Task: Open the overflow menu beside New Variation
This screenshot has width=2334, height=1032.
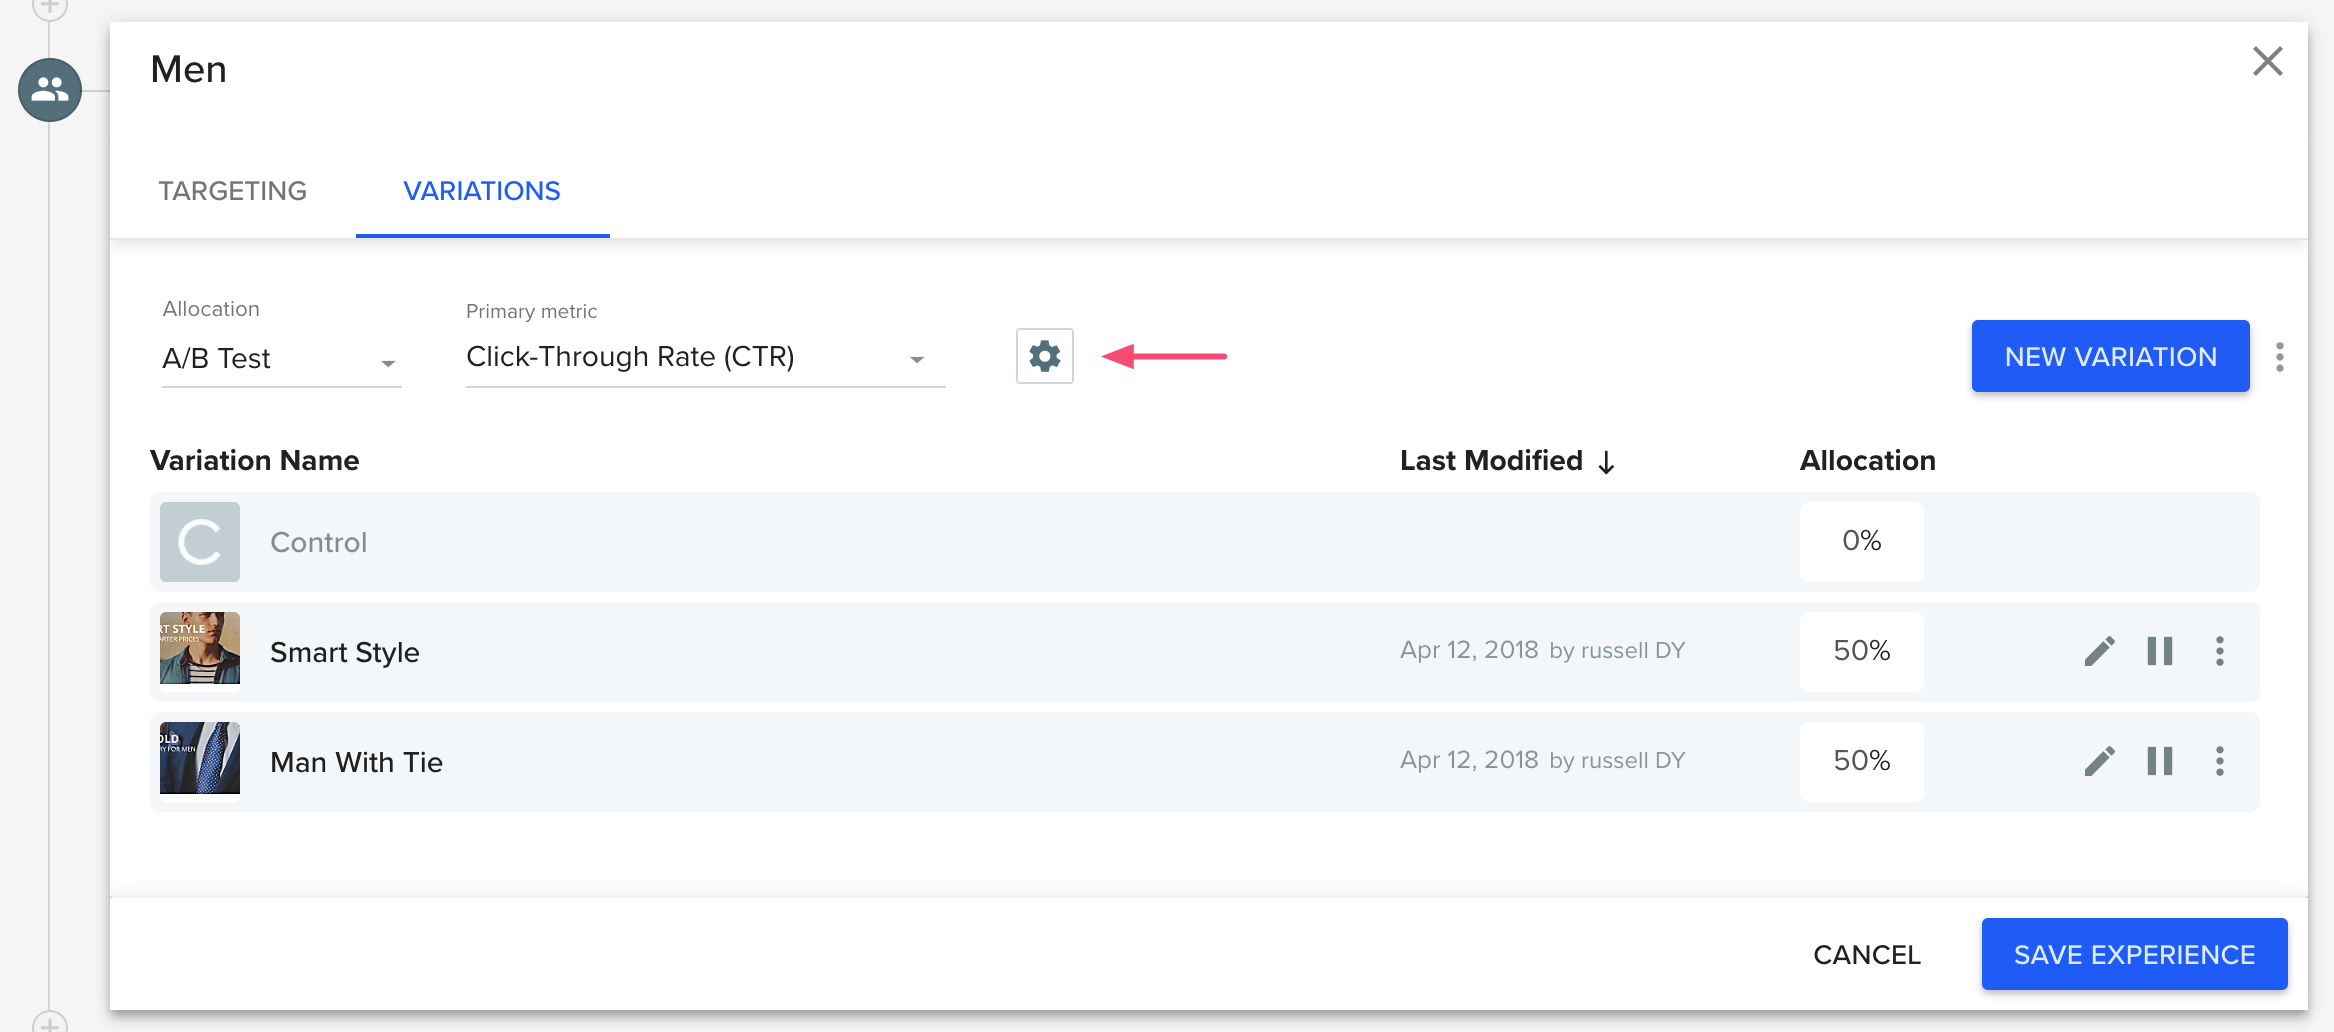Action: (x=2281, y=356)
